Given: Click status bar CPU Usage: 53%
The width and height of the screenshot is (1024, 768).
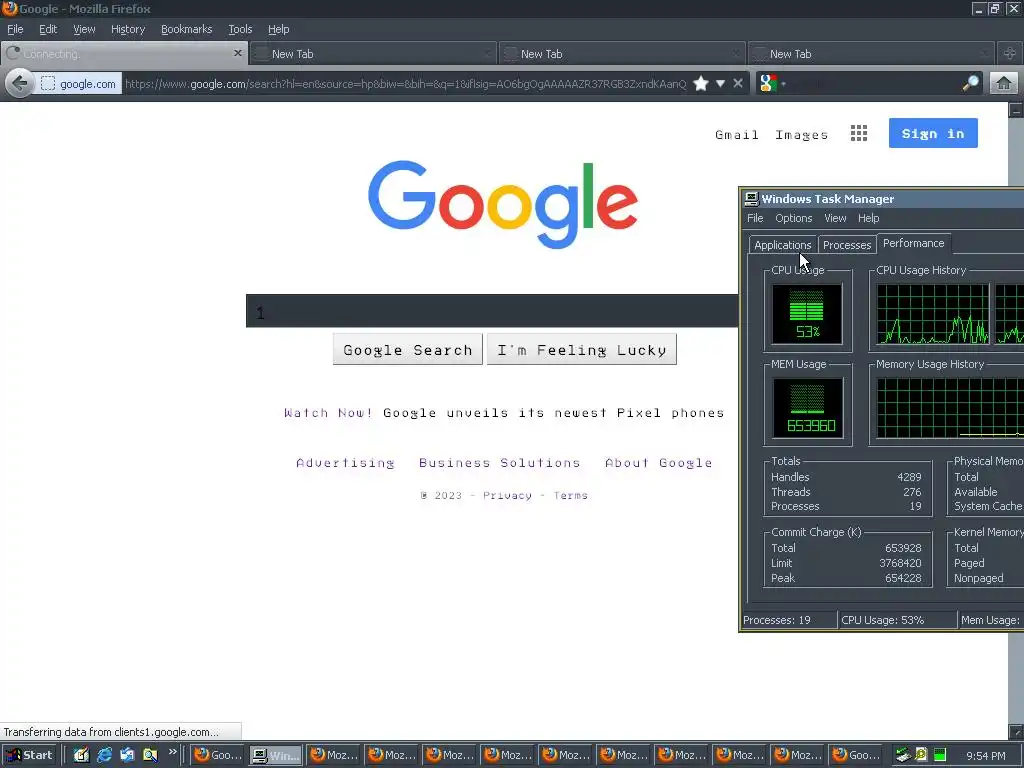Looking at the screenshot, I should tap(898, 620).
